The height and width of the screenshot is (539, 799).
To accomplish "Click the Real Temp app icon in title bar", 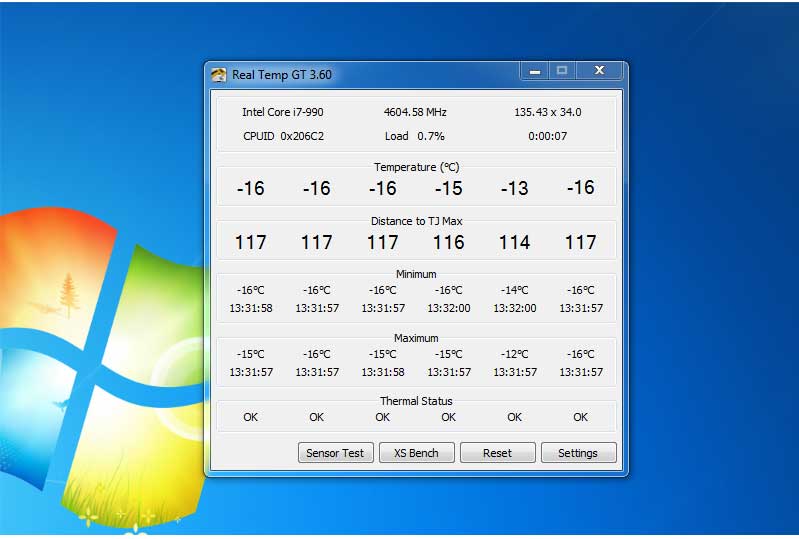I will 218,75.
